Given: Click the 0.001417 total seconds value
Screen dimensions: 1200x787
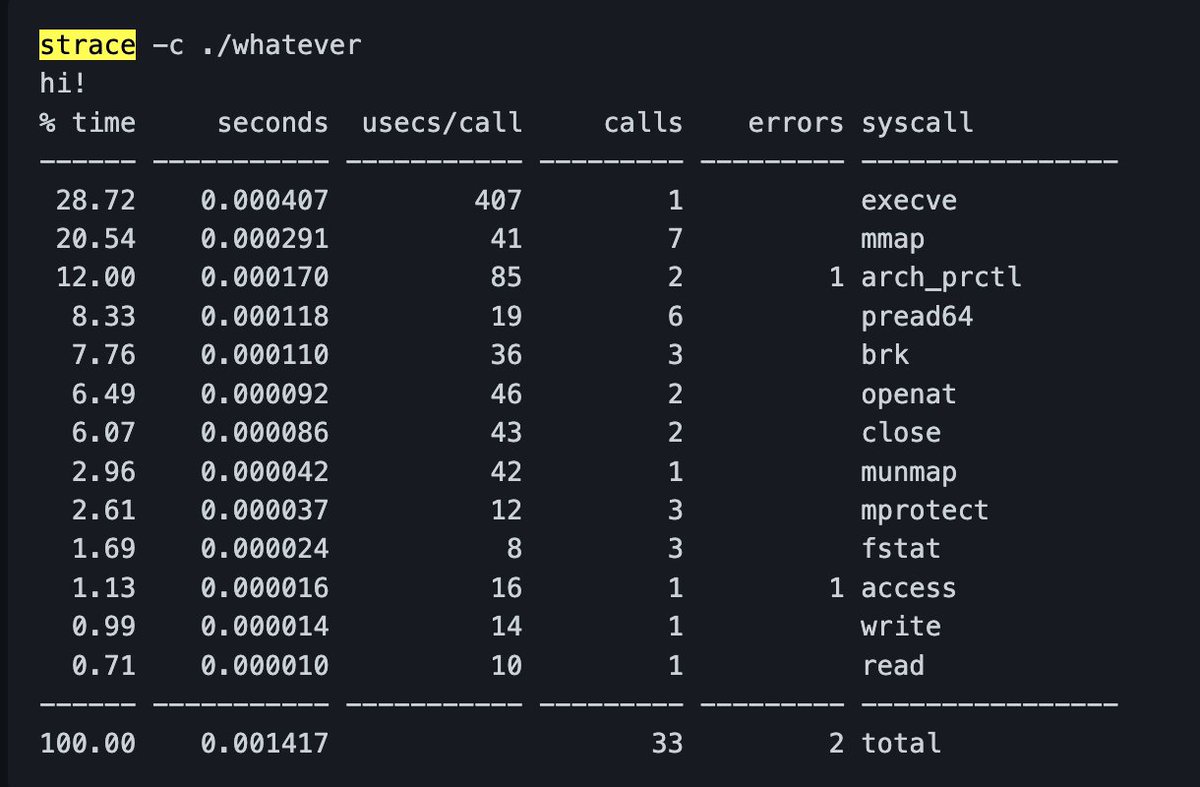Looking at the screenshot, I should 264,743.
